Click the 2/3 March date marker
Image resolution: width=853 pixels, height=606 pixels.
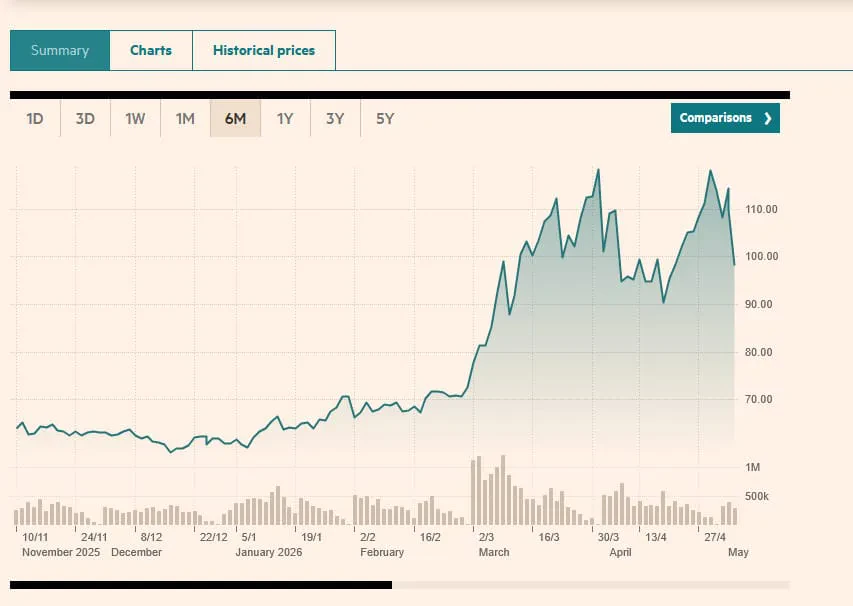click(x=486, y=537)
